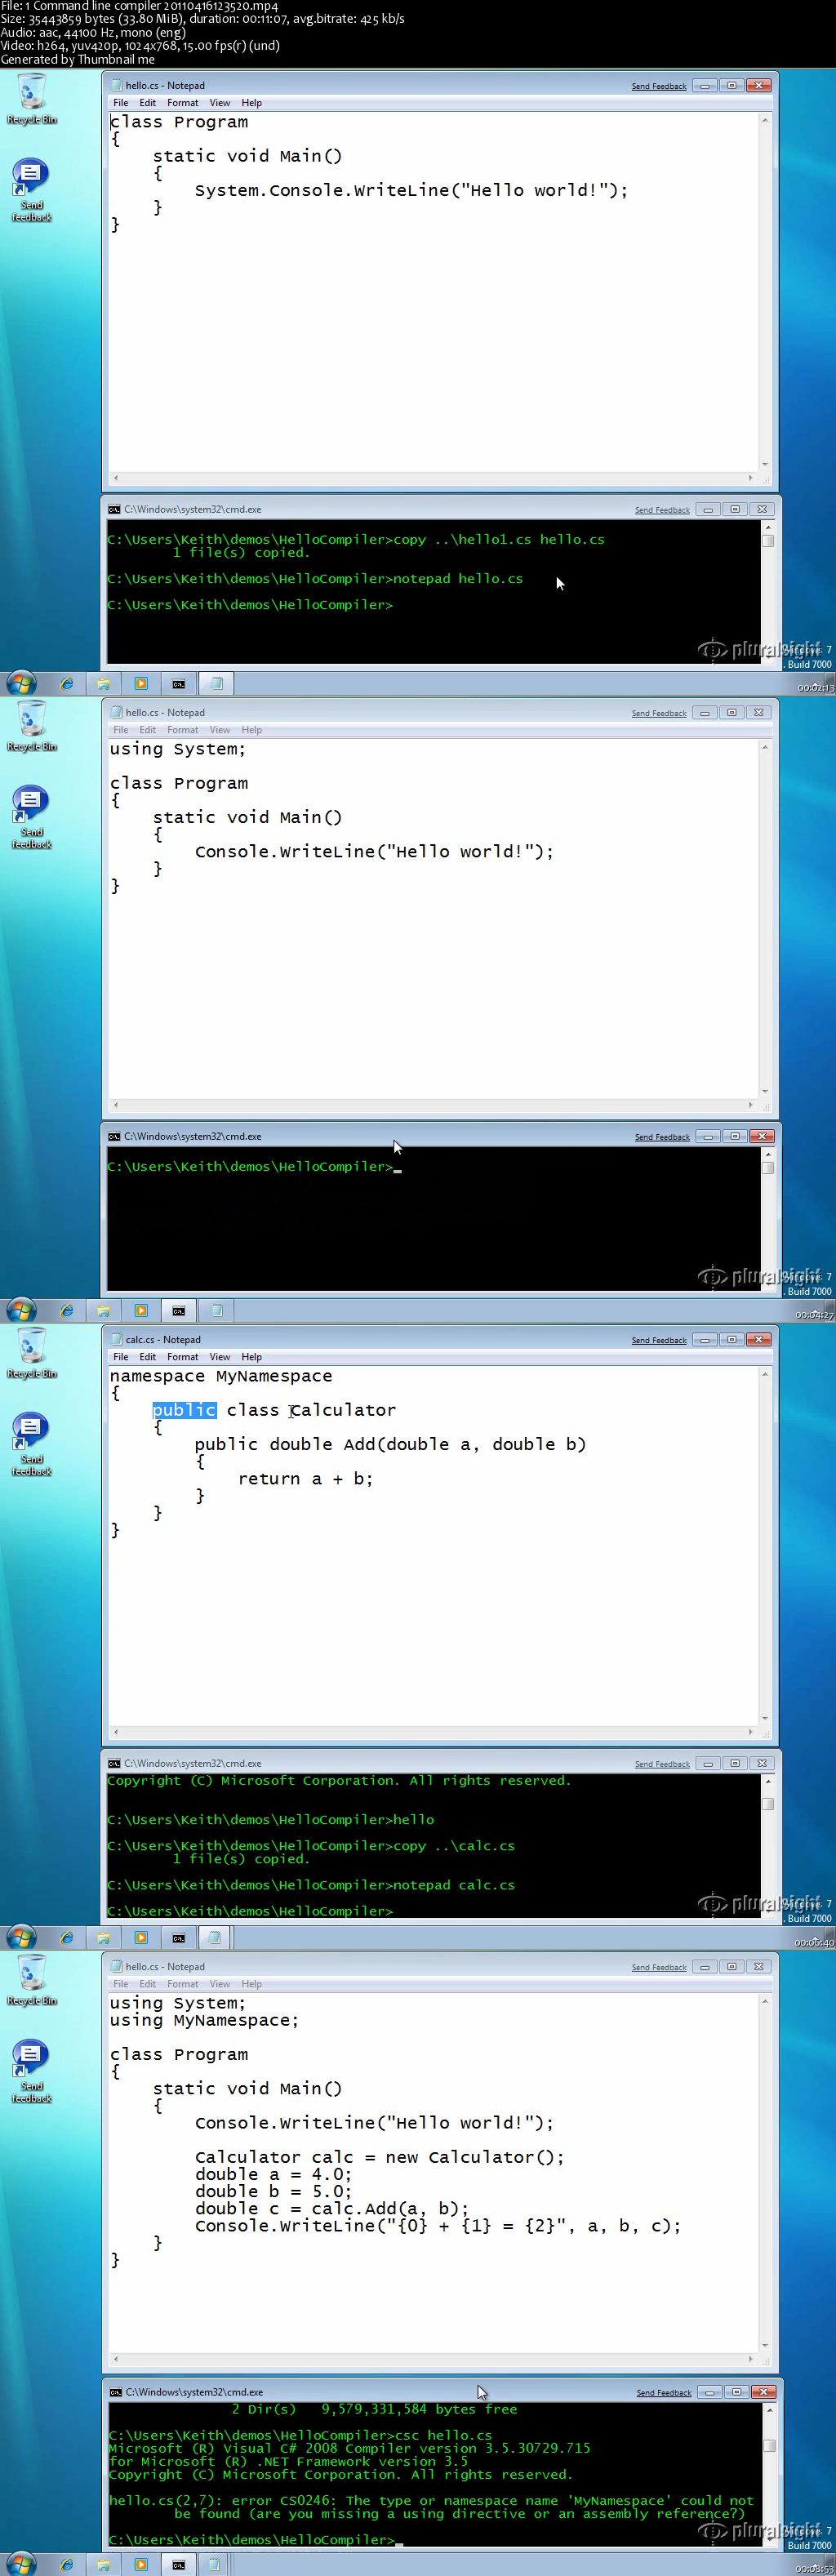Open Format menu in calc.cs Notepad
The image size is (836, 2576).
coord(182,1357)
